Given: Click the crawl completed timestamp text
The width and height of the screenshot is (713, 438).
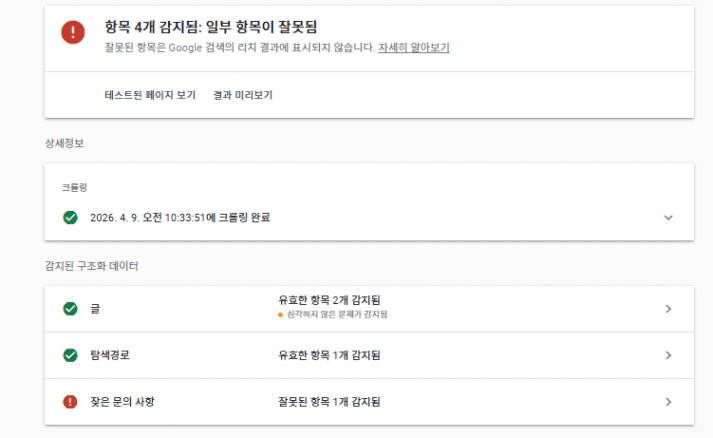Looking at the screenshot, I should (x=181, y=217).
